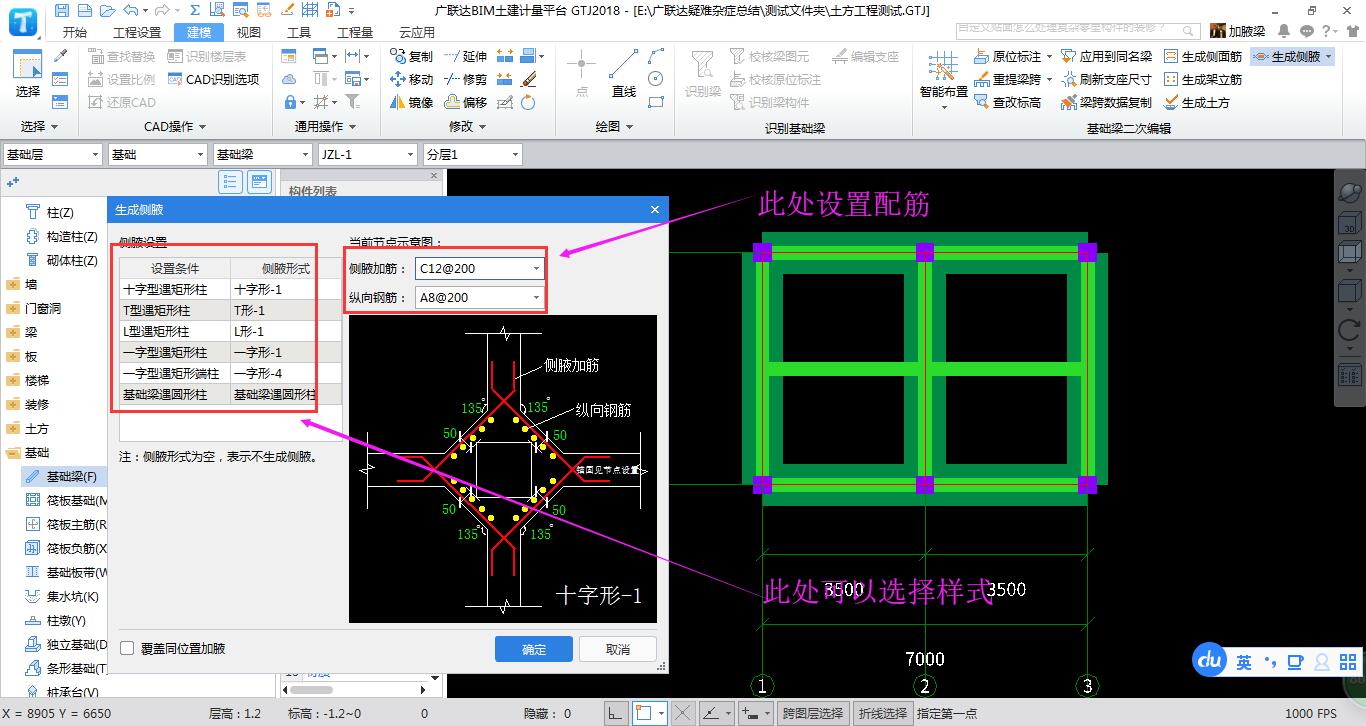
Task: Switch to 开始 ribbon tab
Action: (75, 32)
